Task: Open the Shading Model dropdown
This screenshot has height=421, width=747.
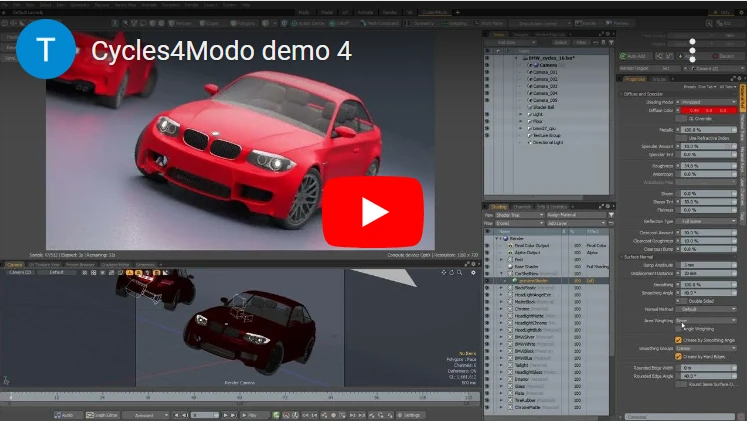Action: click(x=708, y=102)
